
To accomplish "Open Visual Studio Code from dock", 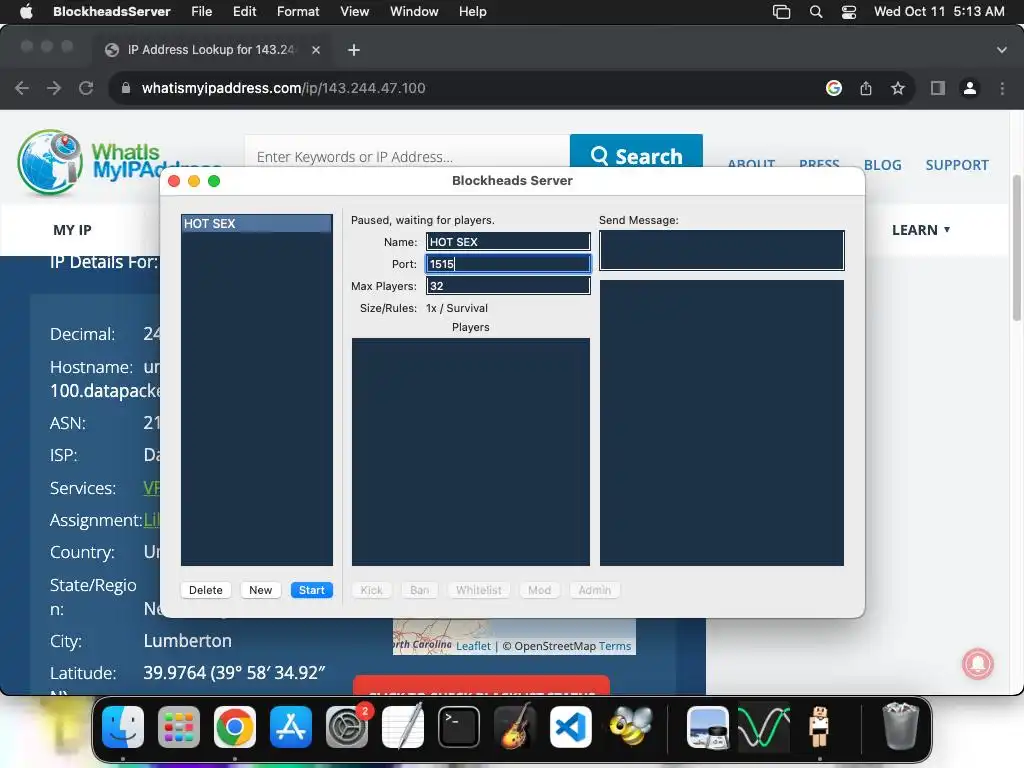I will pyautogui.click(x=571, y=727).
